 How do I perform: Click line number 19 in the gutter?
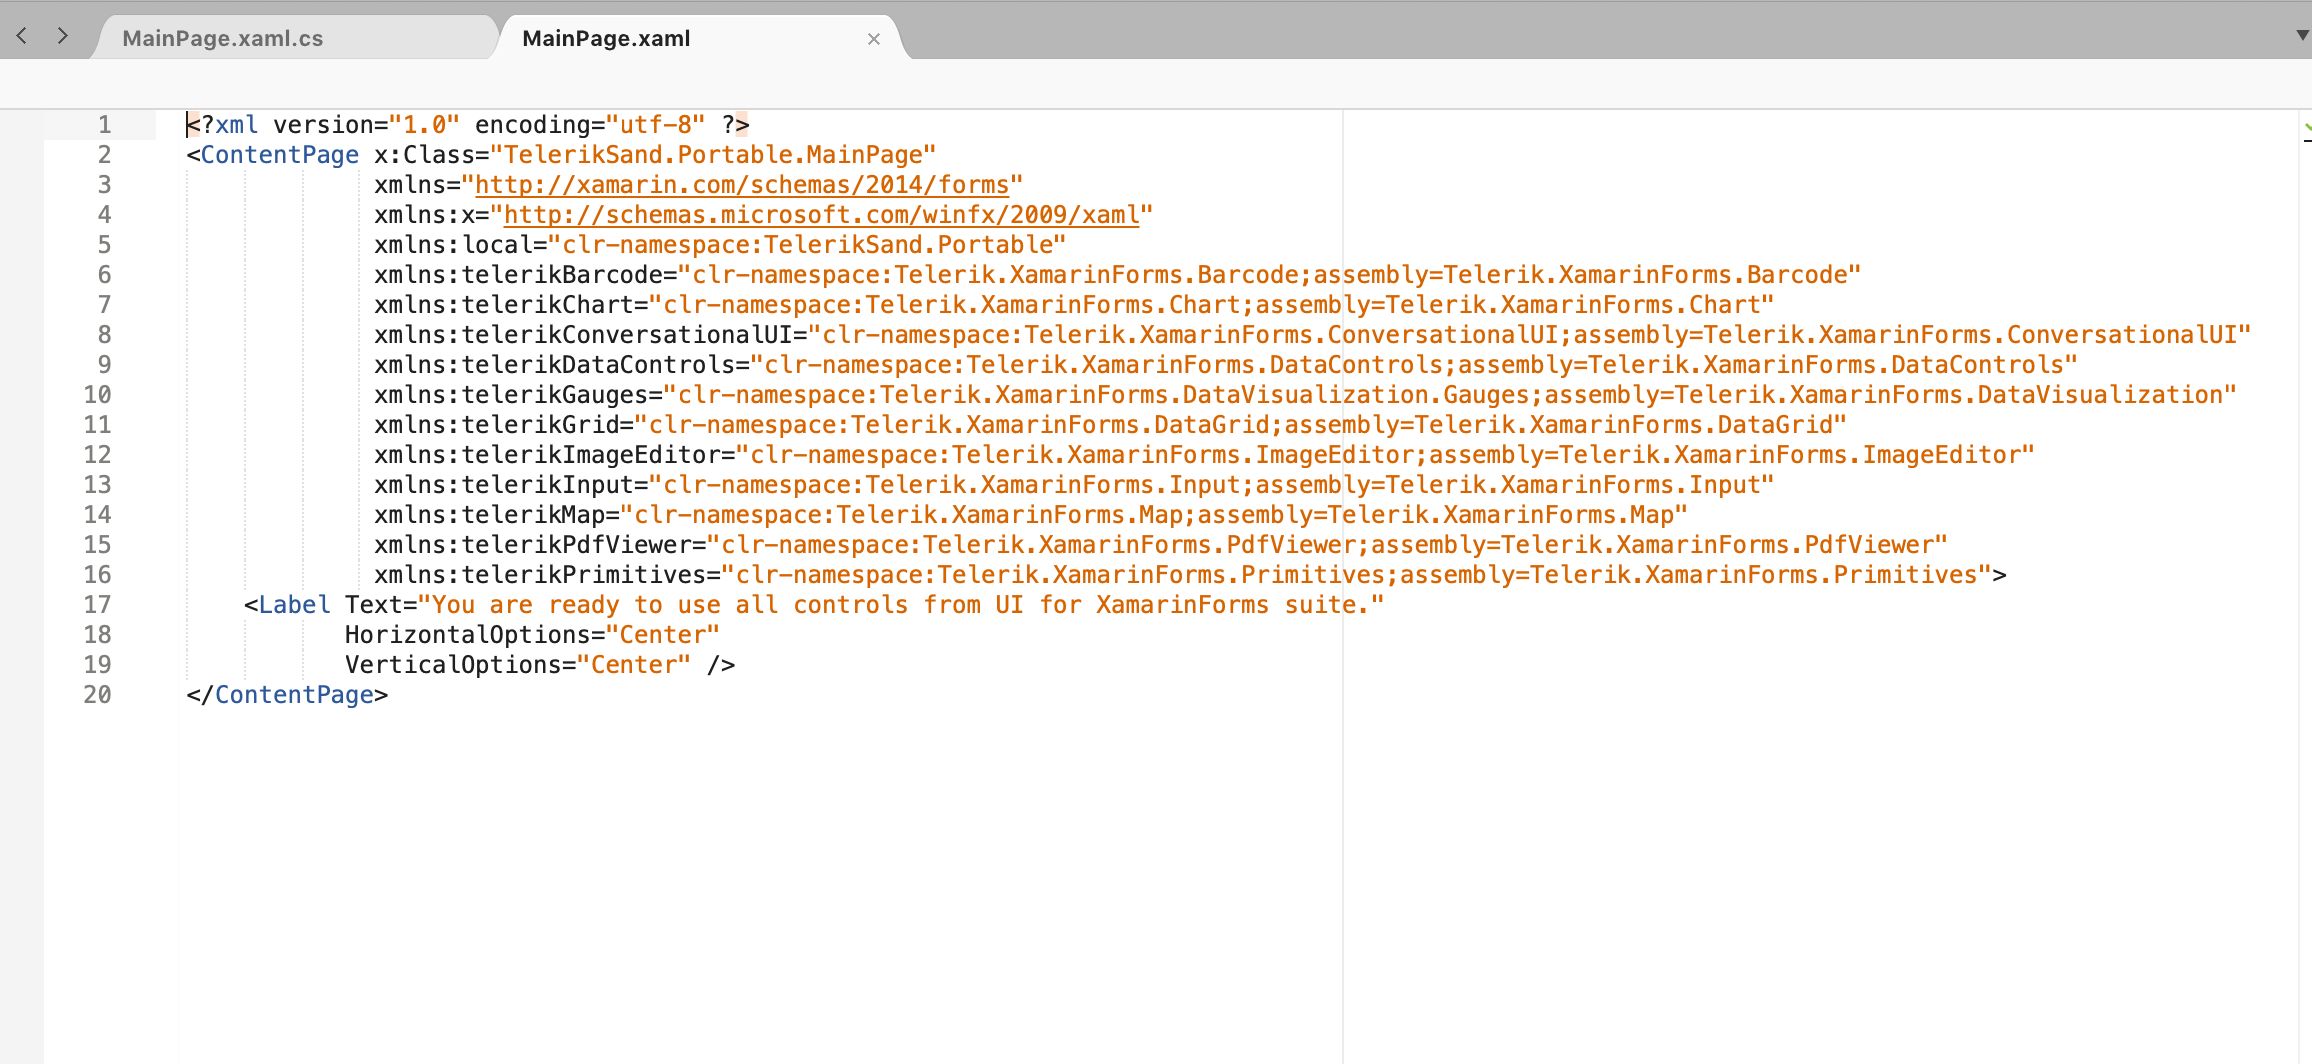(x=97, y=665)
